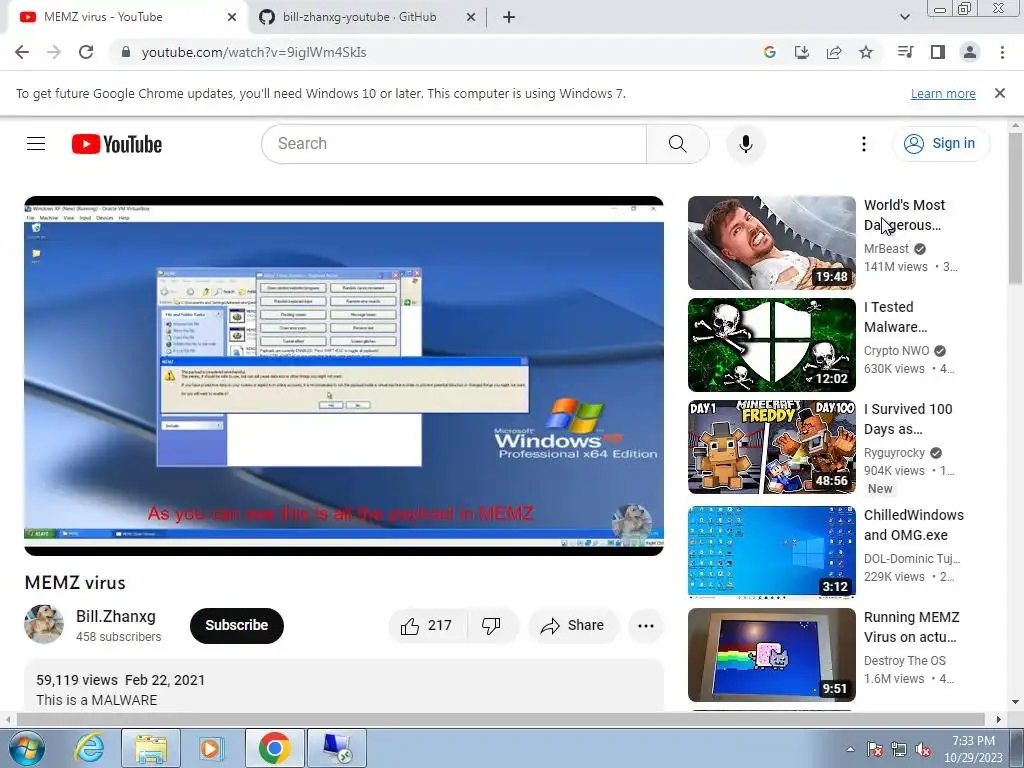Open the Crypto NWO channel name
Screen dimensions: 1024x768
pos(896,351)
